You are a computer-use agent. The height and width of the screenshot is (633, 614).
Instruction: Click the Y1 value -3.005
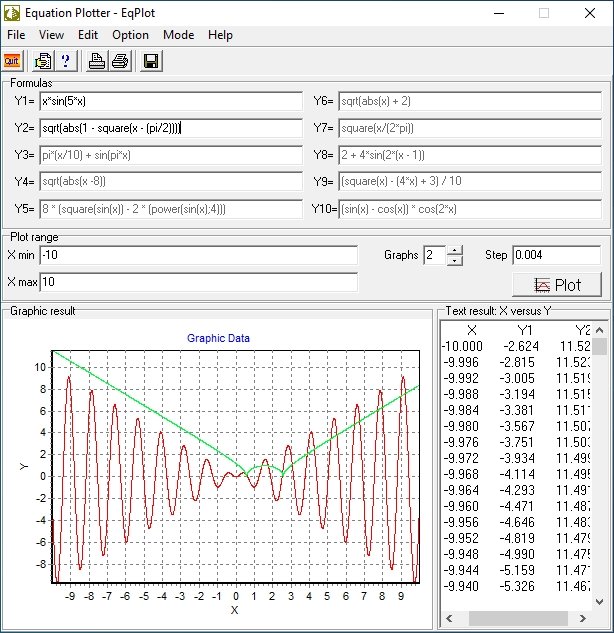click(x=517, y=378)
